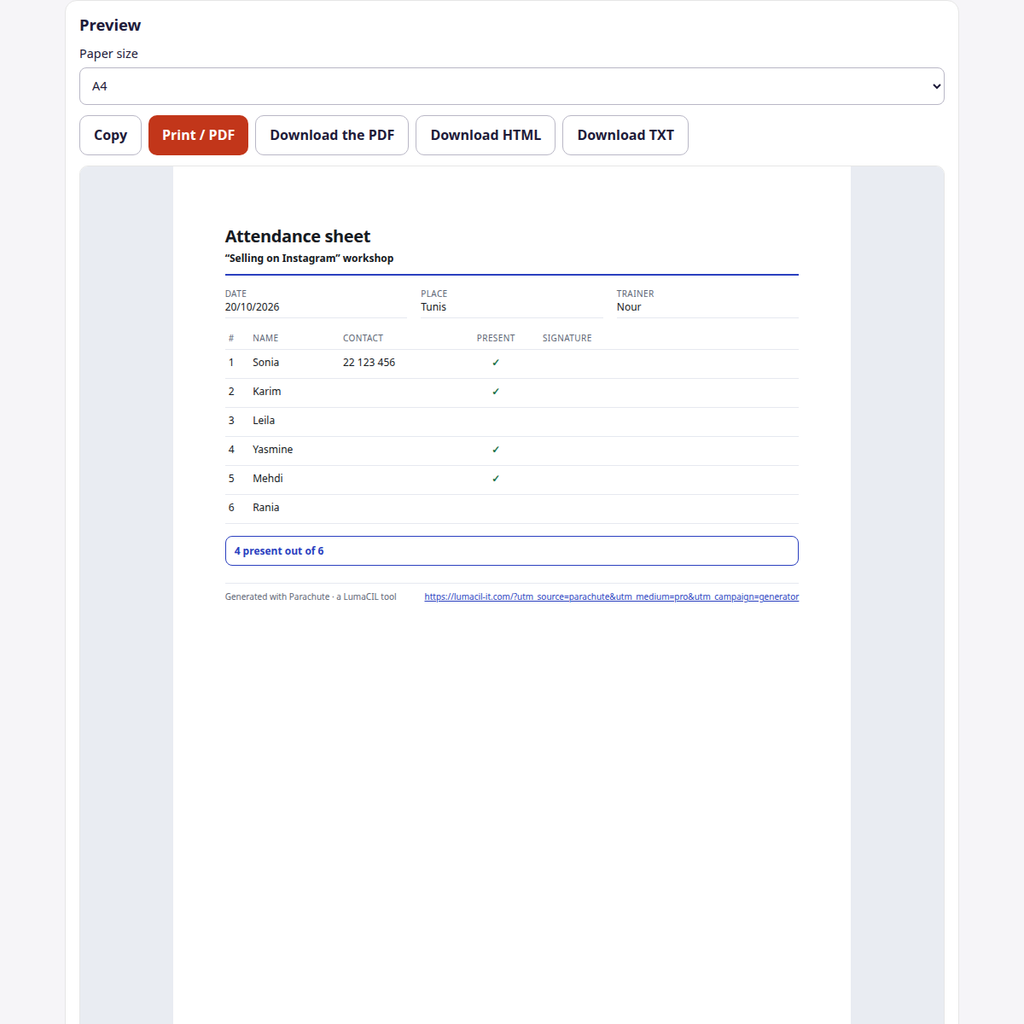Click the present checkmark in Sonia's row
1024x1024 pixels.
[x=496, y=362]
